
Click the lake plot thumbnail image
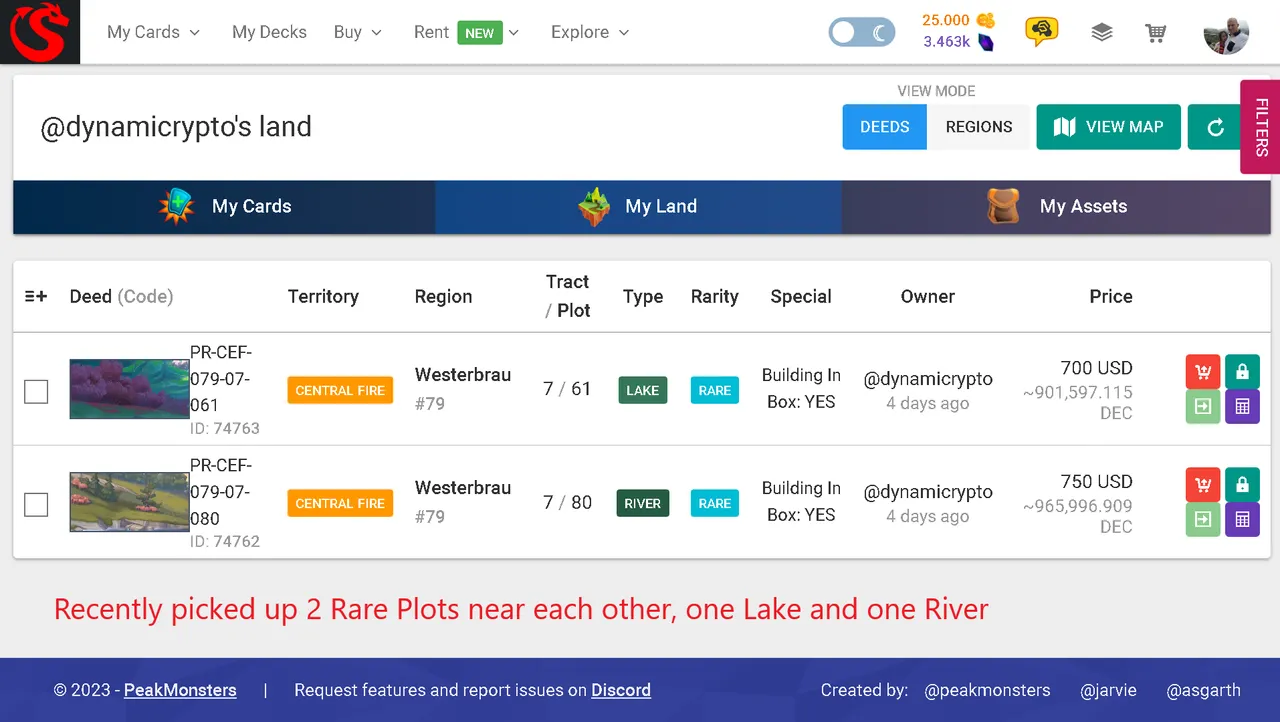129,389
